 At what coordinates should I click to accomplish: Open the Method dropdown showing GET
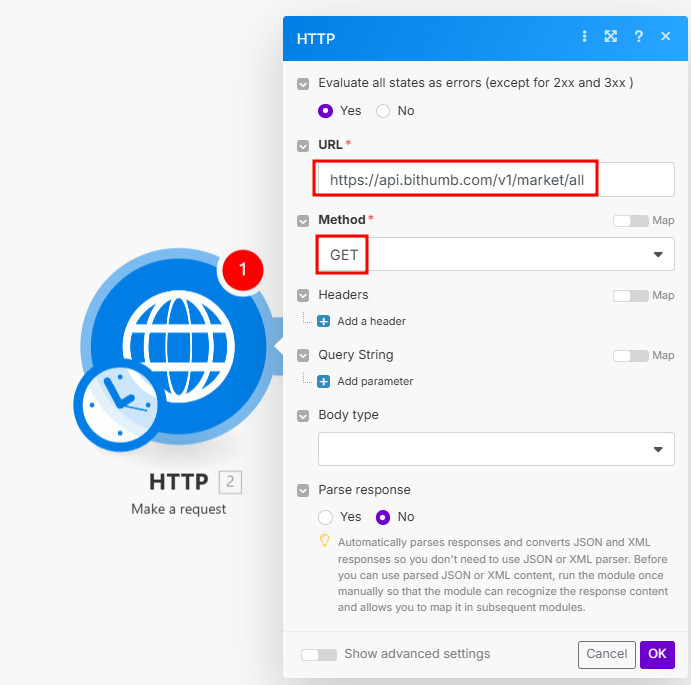pyautogui.click(x=496, y=255)
